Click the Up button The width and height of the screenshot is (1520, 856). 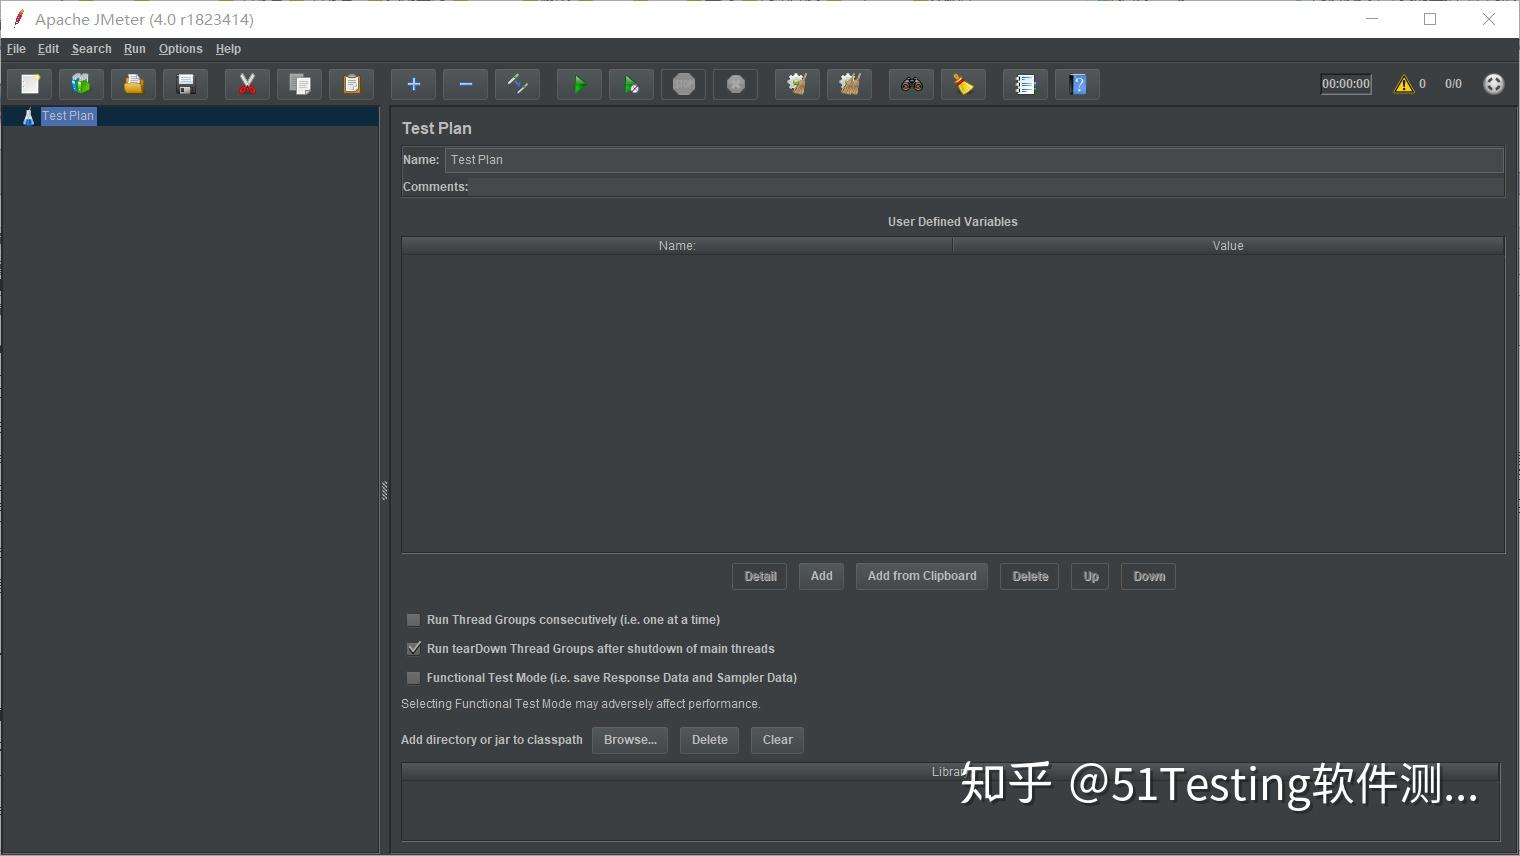click(1091, 576)
